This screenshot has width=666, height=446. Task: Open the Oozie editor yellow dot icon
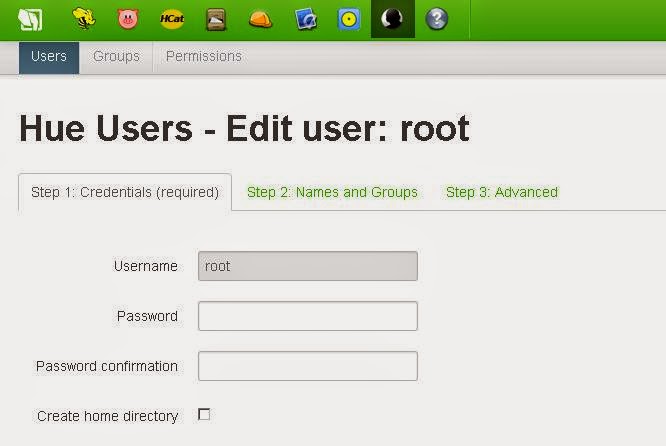click(x=349, y=20)
